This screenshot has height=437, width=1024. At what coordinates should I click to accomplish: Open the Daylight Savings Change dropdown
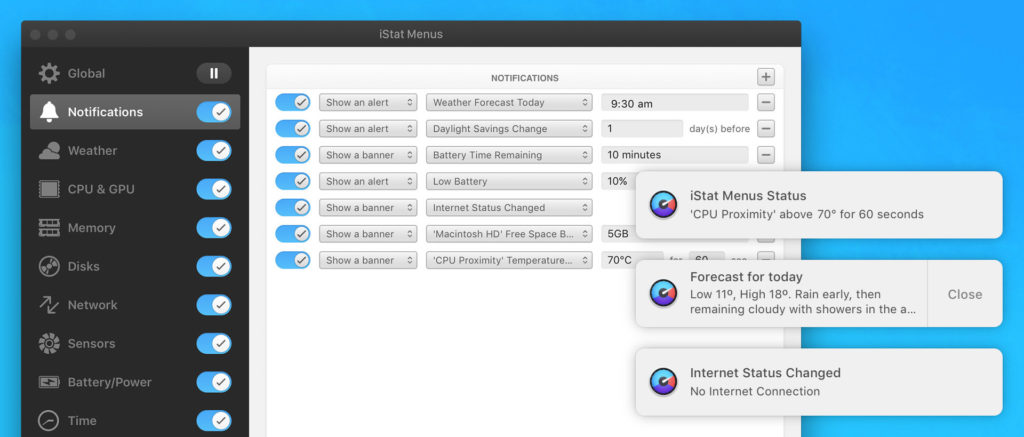509,129
